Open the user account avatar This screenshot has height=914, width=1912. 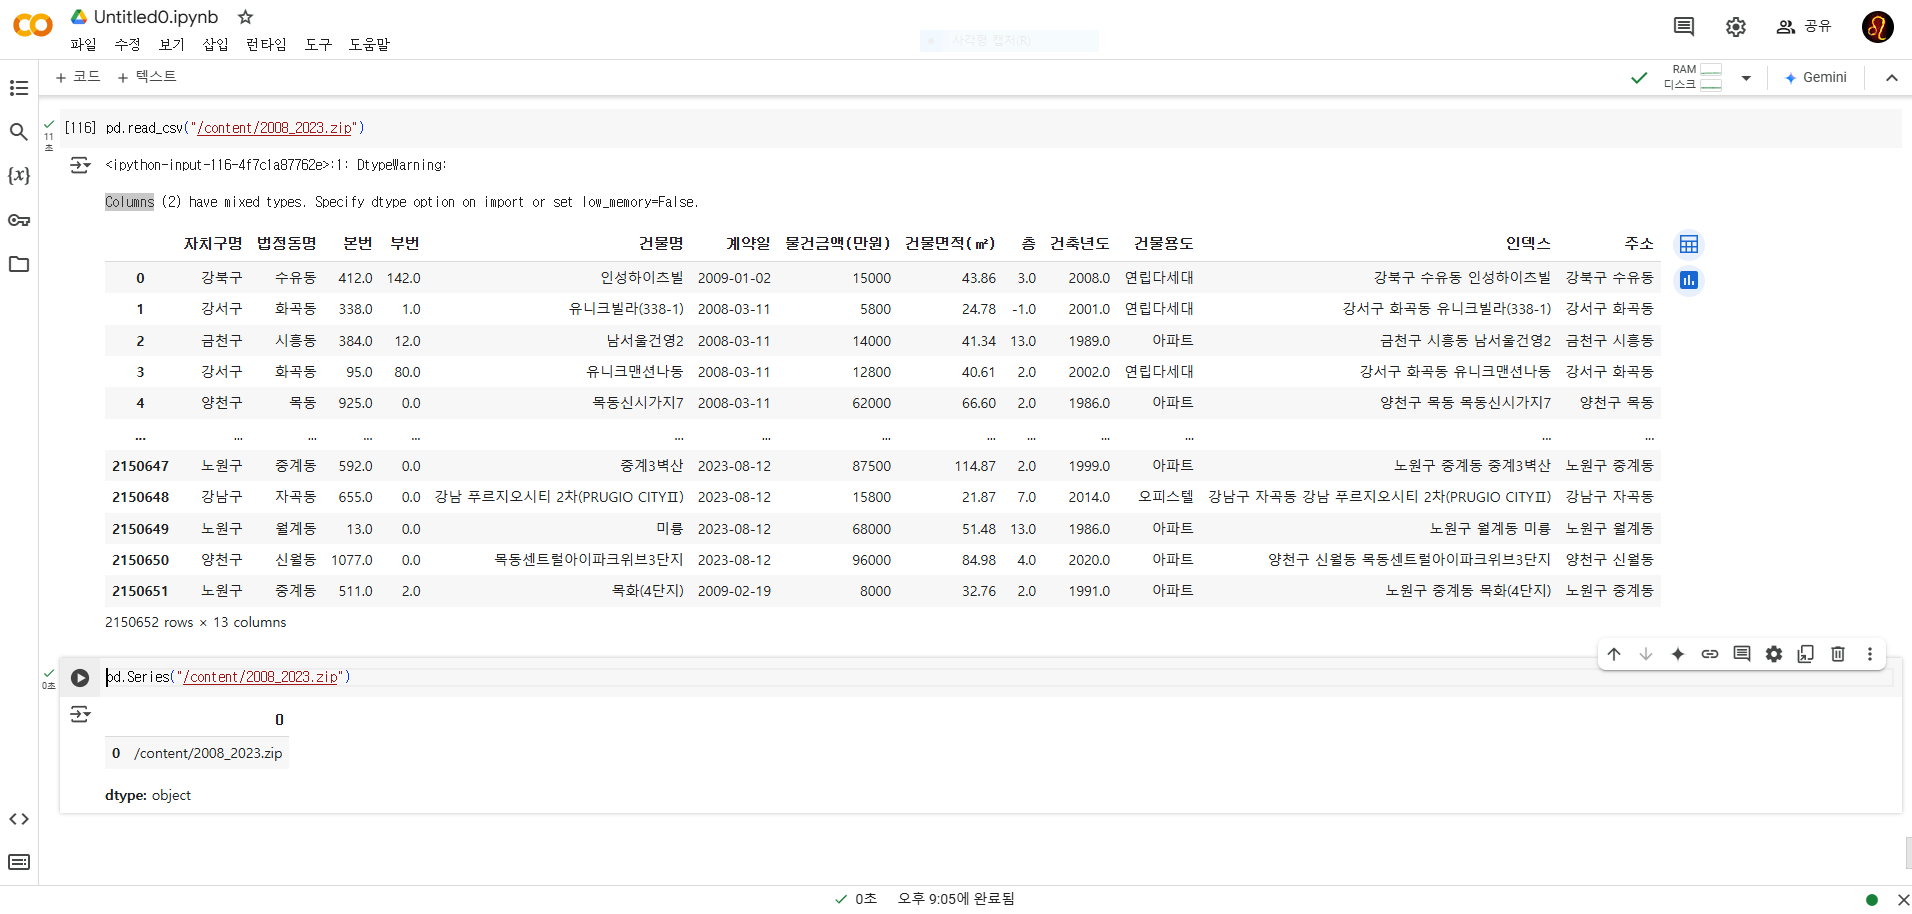pyautogui.click(x=1877, y=27)
